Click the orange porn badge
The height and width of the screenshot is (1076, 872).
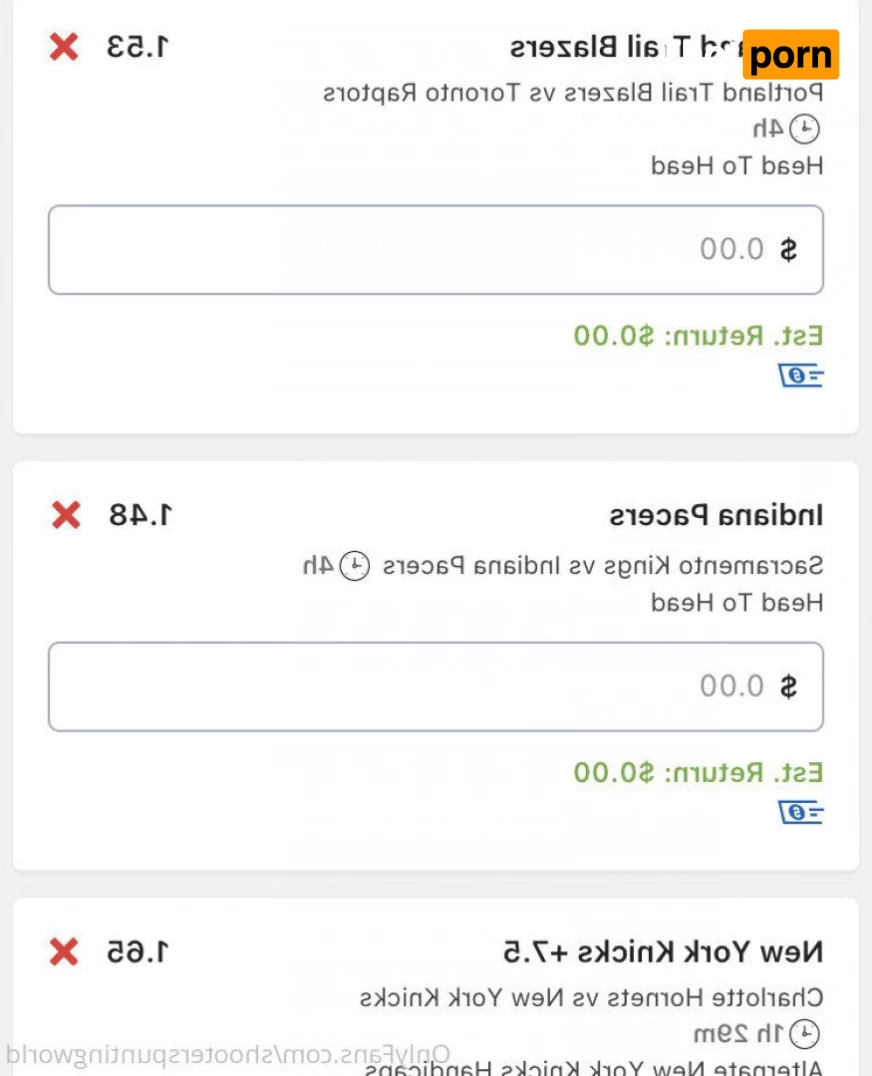pyautogui.click(x=790, y=55)
